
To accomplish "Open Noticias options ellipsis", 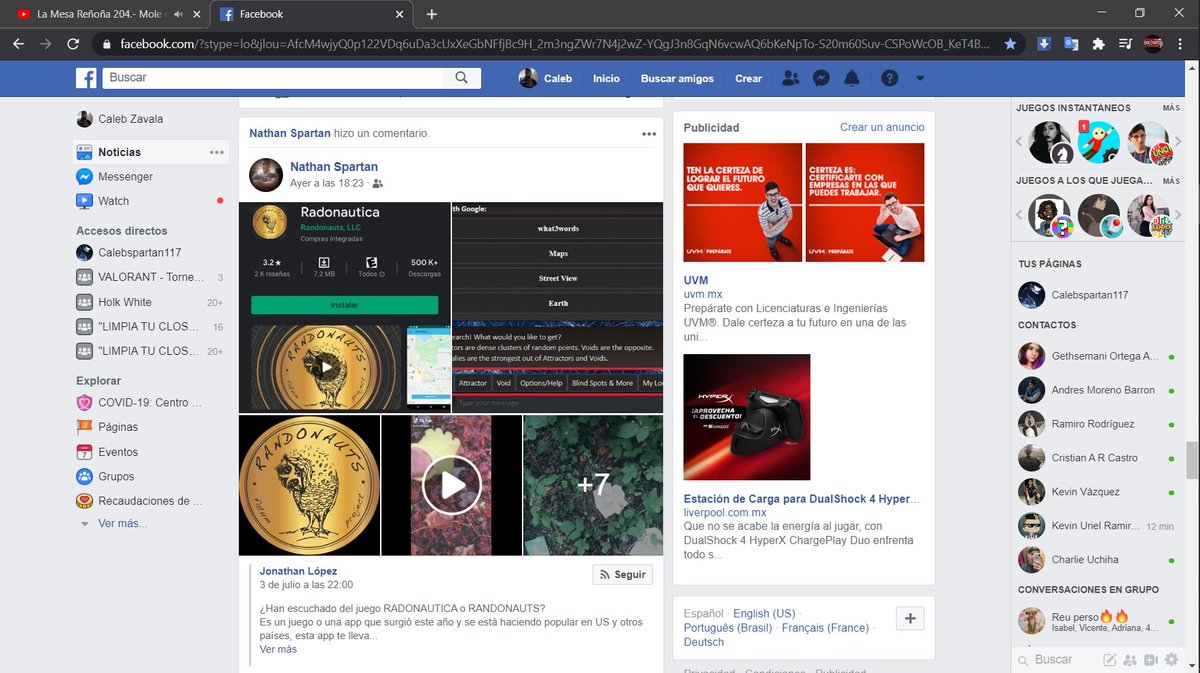I will pos(217,152).
